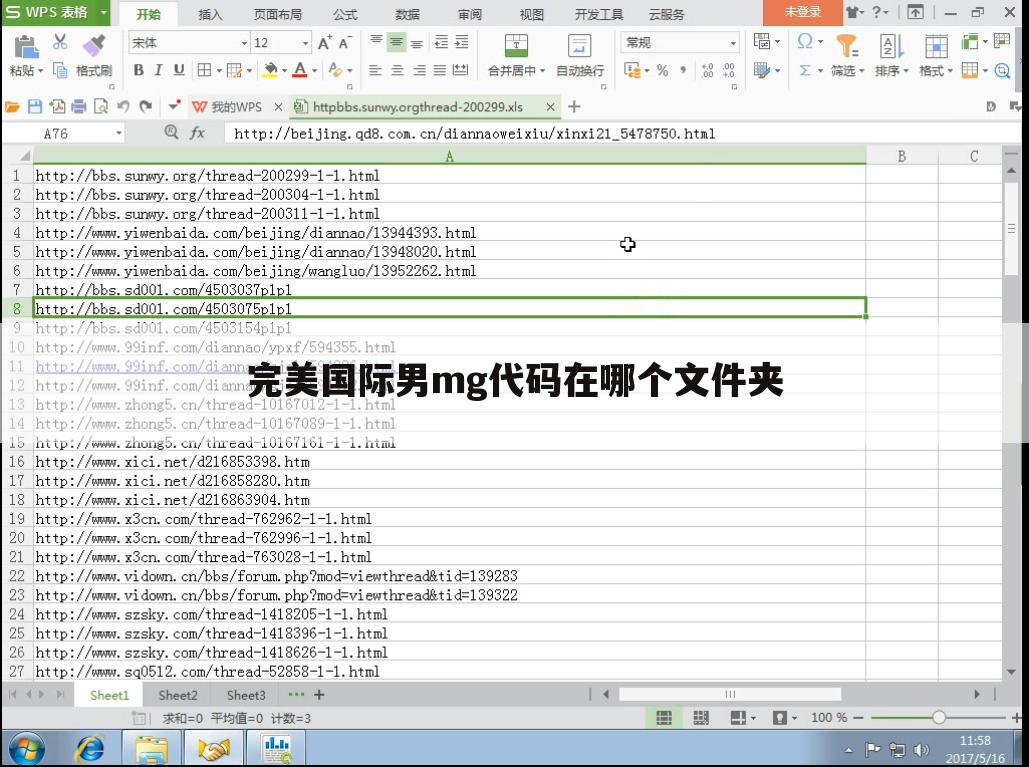Click the vertical scrollbar down arrow

pos(1011,672)
